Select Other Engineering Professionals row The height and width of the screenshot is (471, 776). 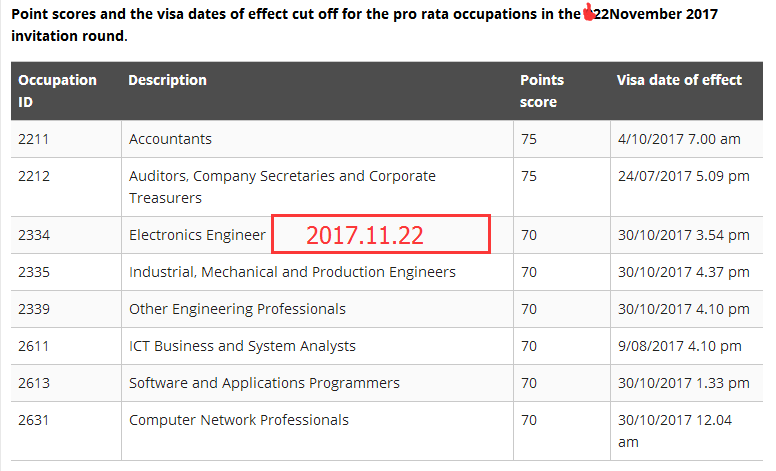click(x=237, y=309)
